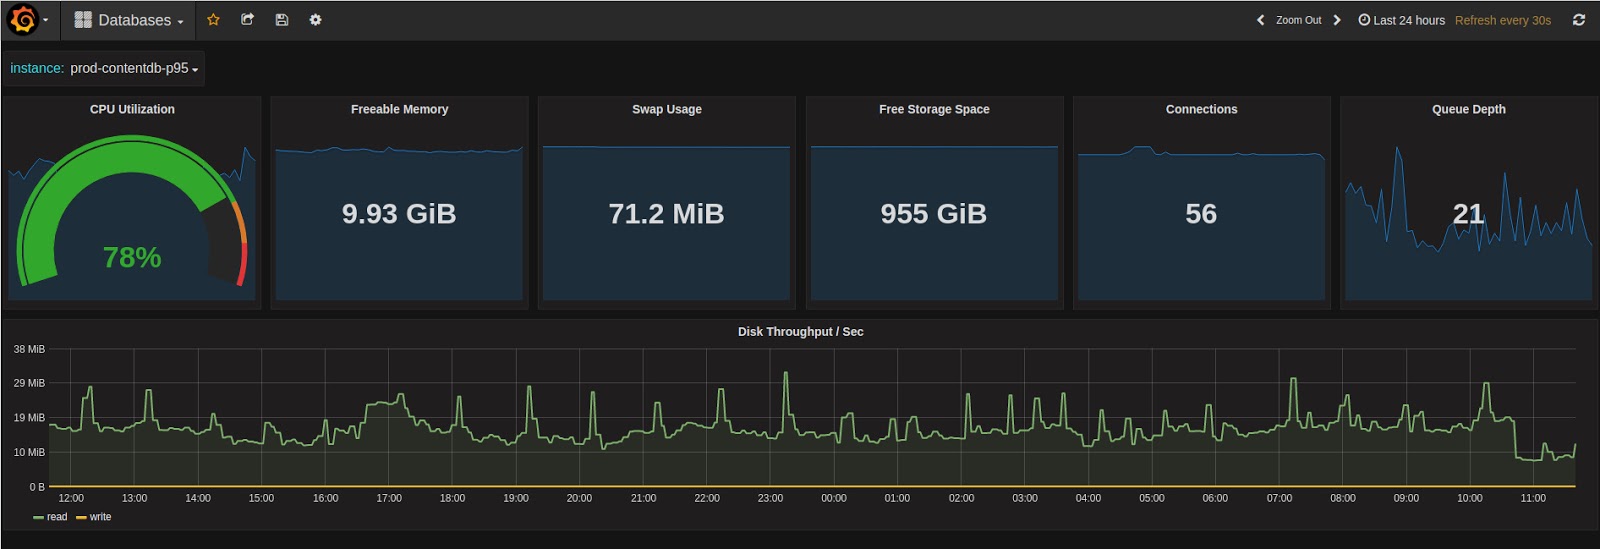
Task: Expand the instance variable dropdown
Action: pyautogui.click(x=134, y=68)
